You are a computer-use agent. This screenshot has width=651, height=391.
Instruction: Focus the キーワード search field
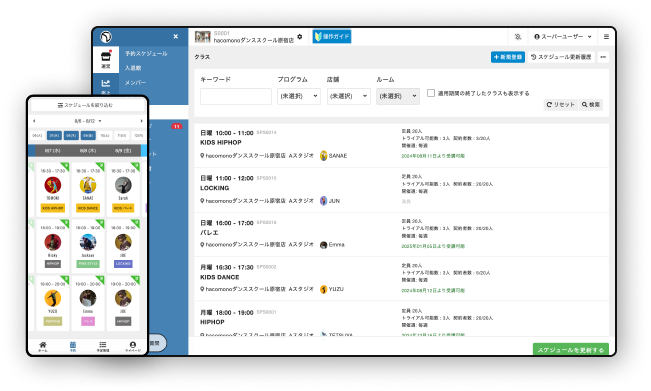pyautogui.click(x=236, y=96)
